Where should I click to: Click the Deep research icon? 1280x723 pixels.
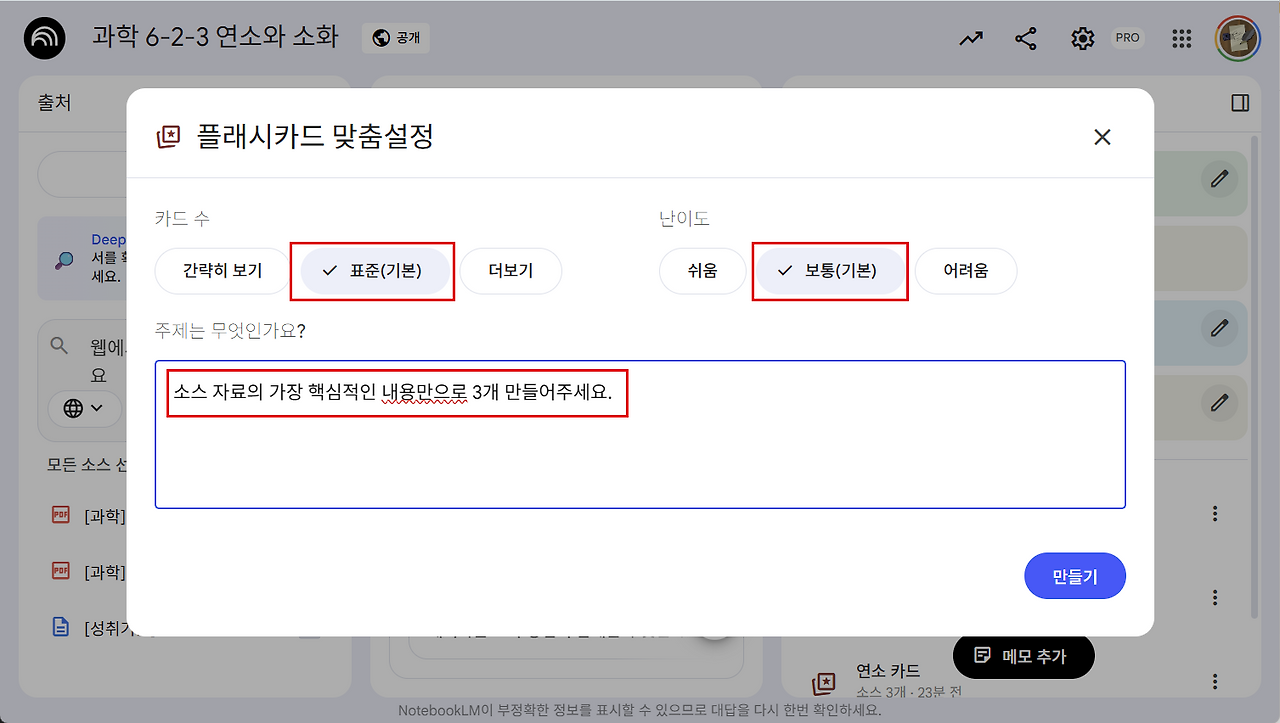click(64, 260)
